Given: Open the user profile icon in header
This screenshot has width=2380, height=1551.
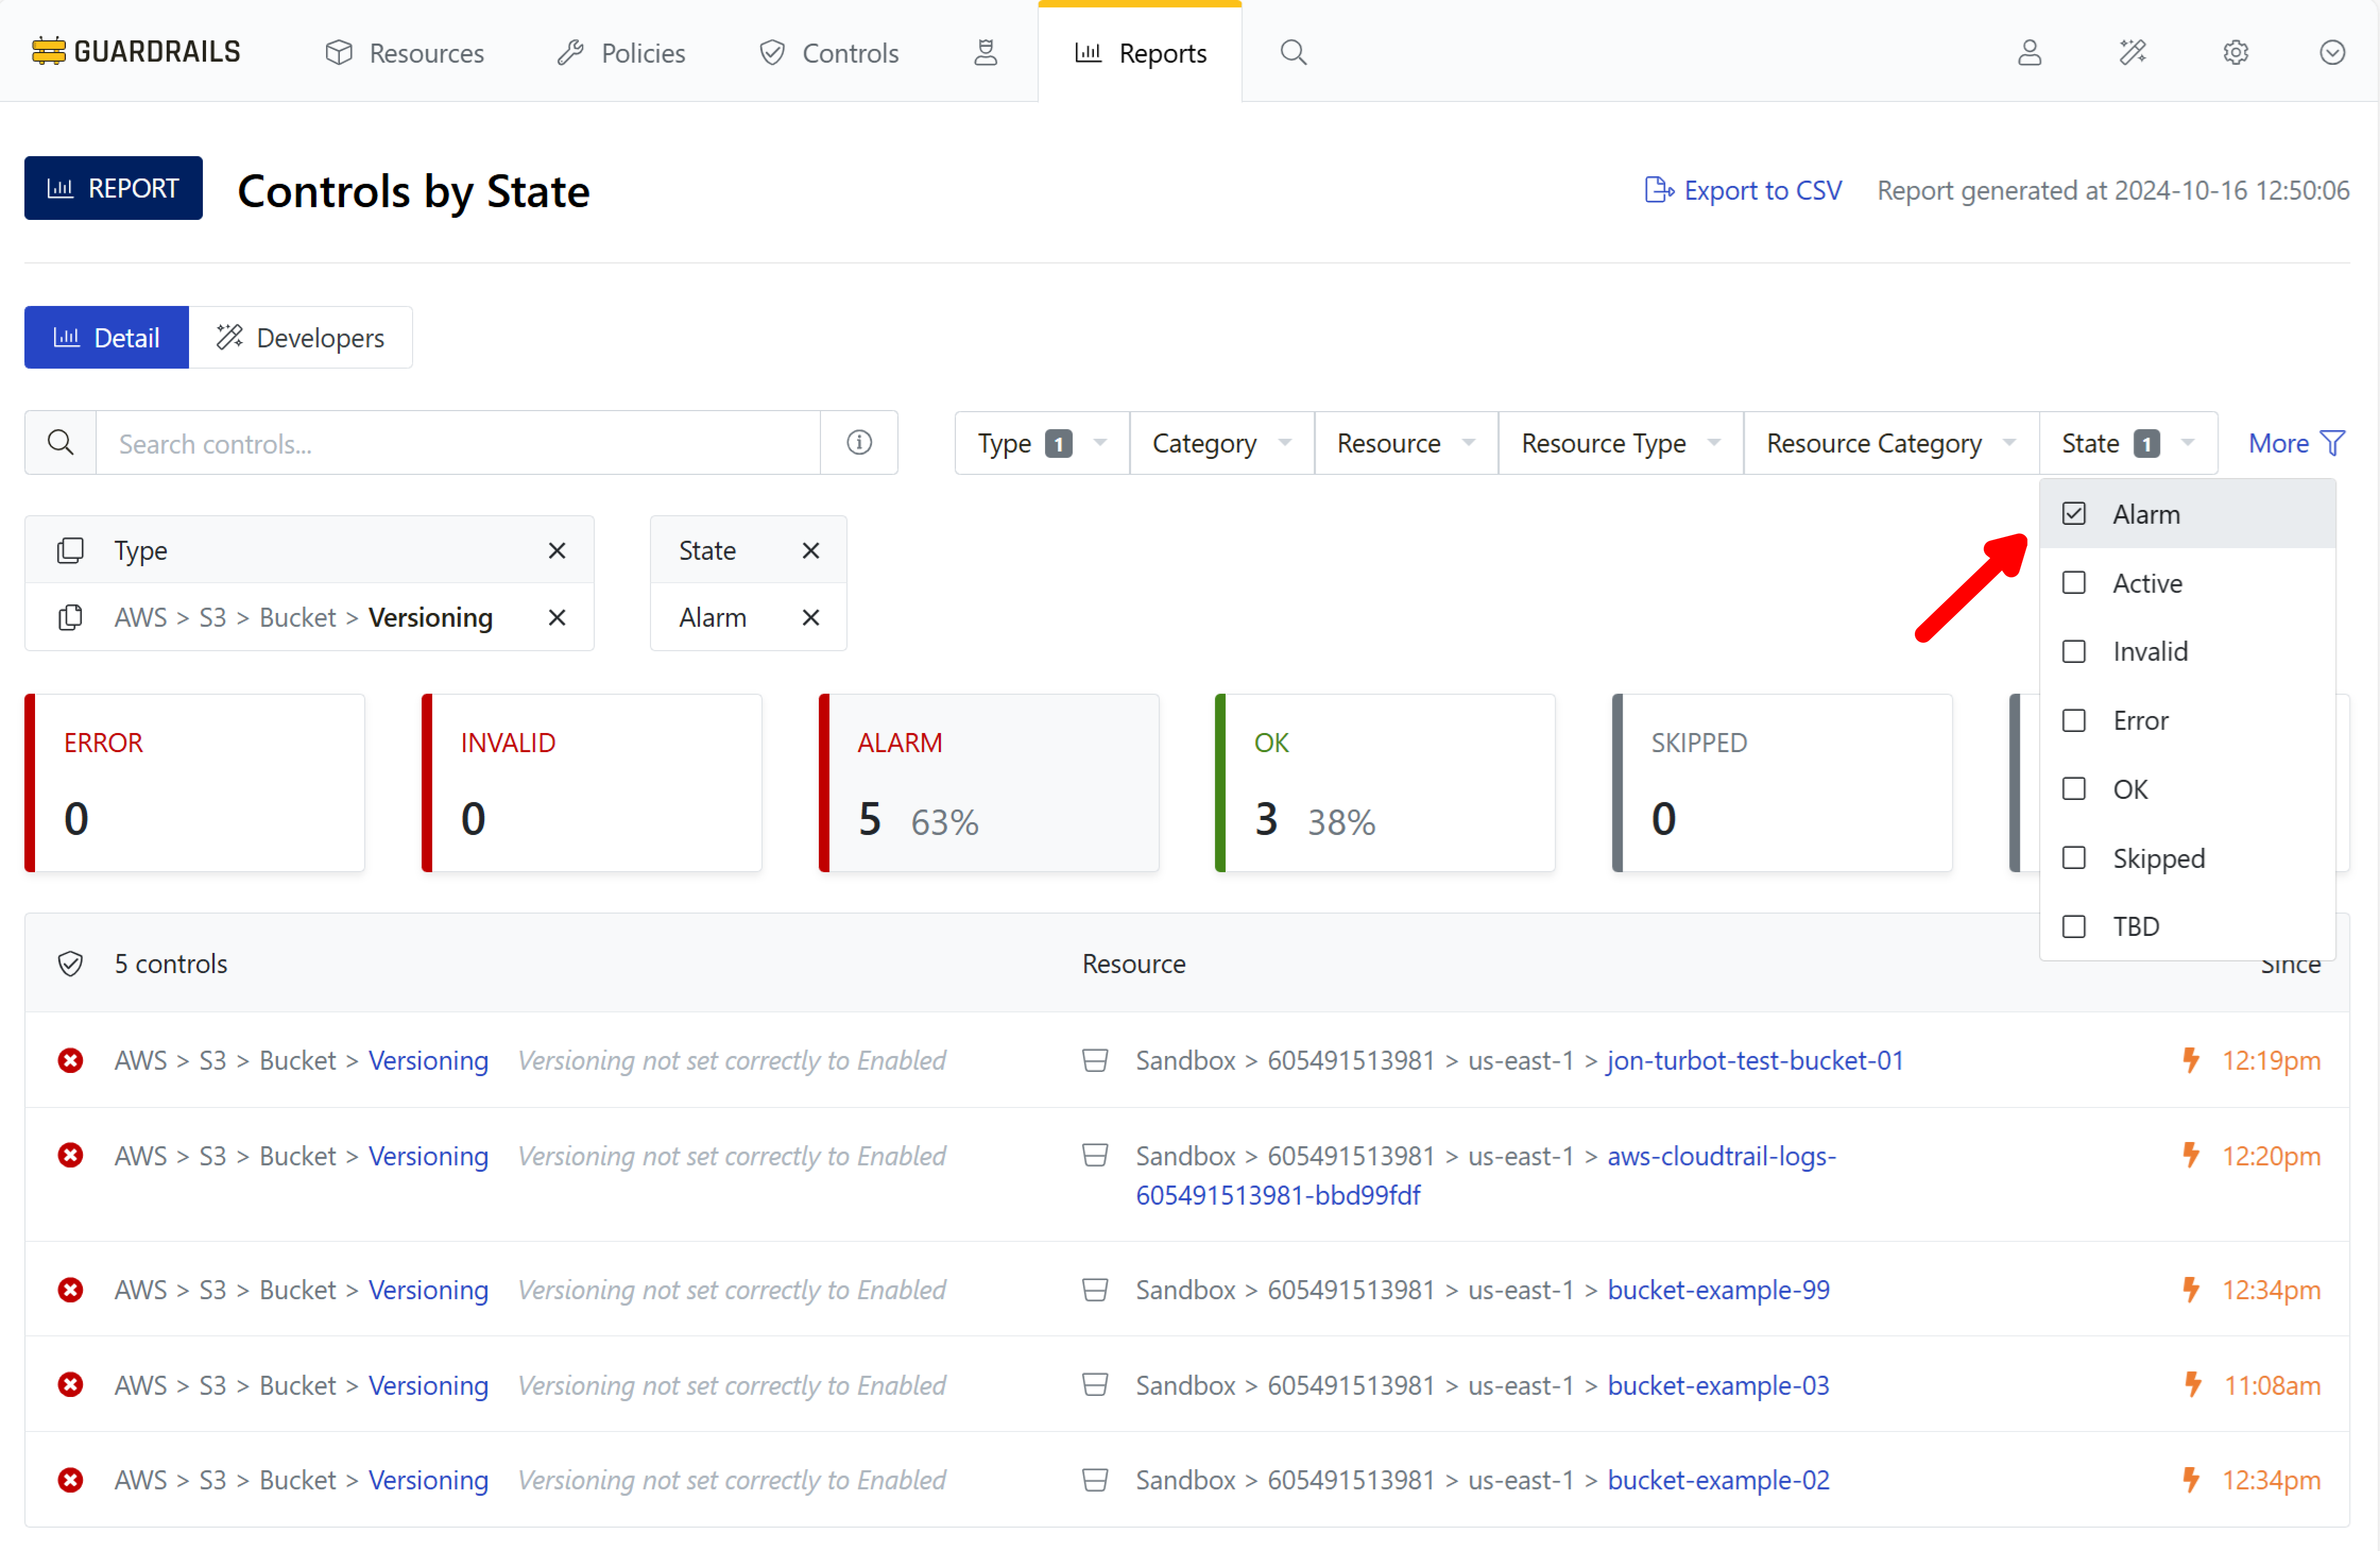Looking at the screenshot, I should point(2029,52).
